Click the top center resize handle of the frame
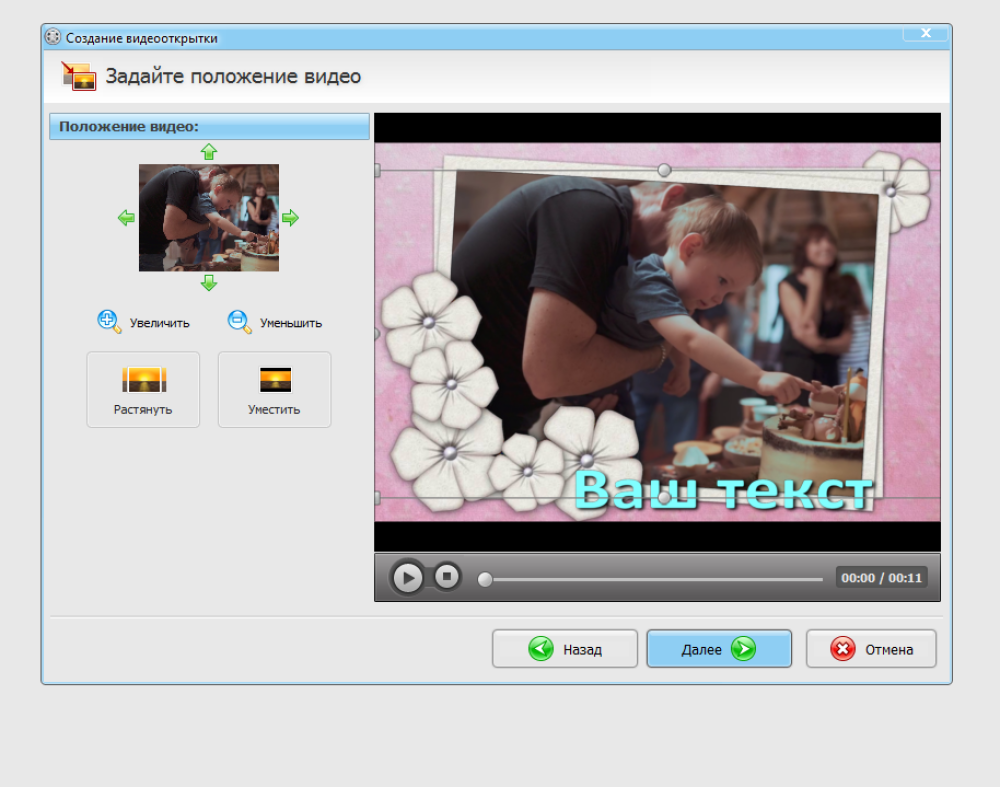This screenshot has width=1000, height=787. (664, 171)
